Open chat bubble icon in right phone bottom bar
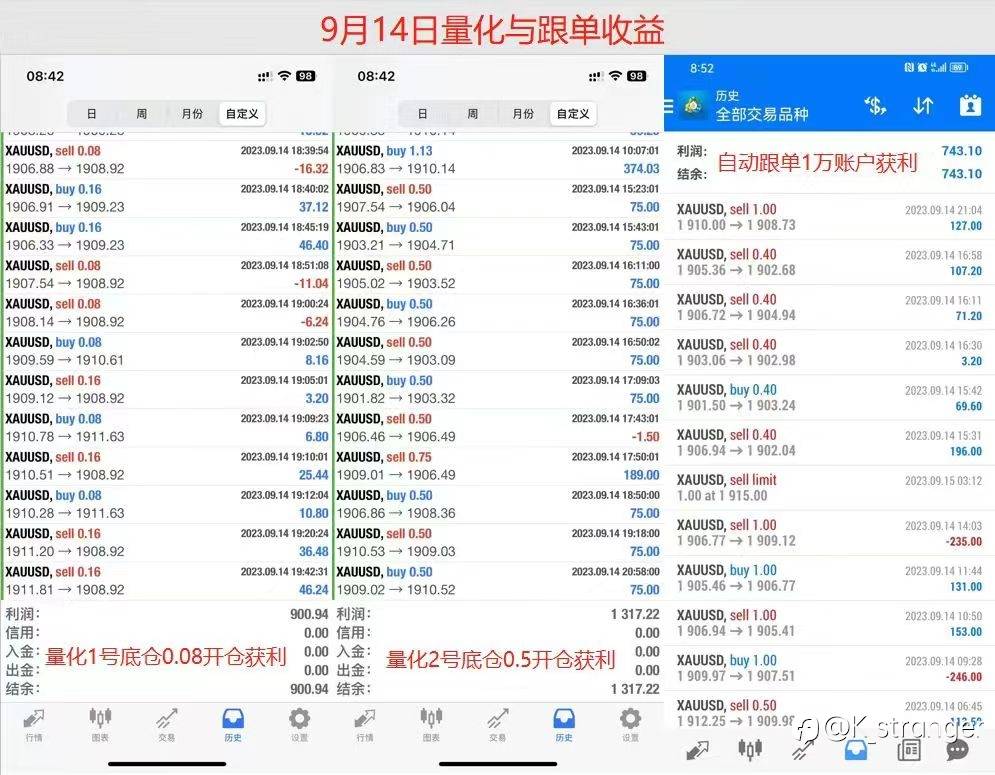The image size is (995, 775). pos(958,750)
